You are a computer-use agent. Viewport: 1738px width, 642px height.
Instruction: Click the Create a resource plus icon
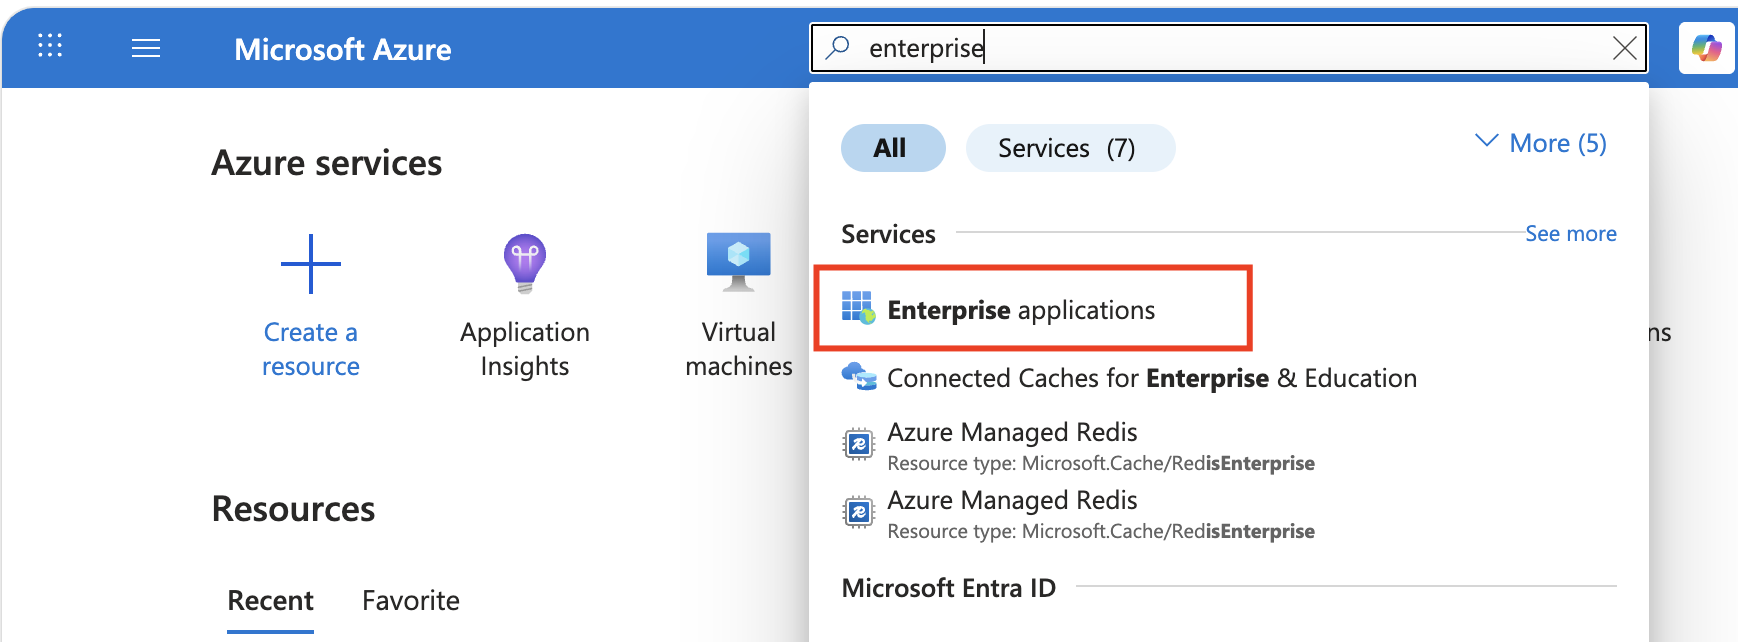311,264
